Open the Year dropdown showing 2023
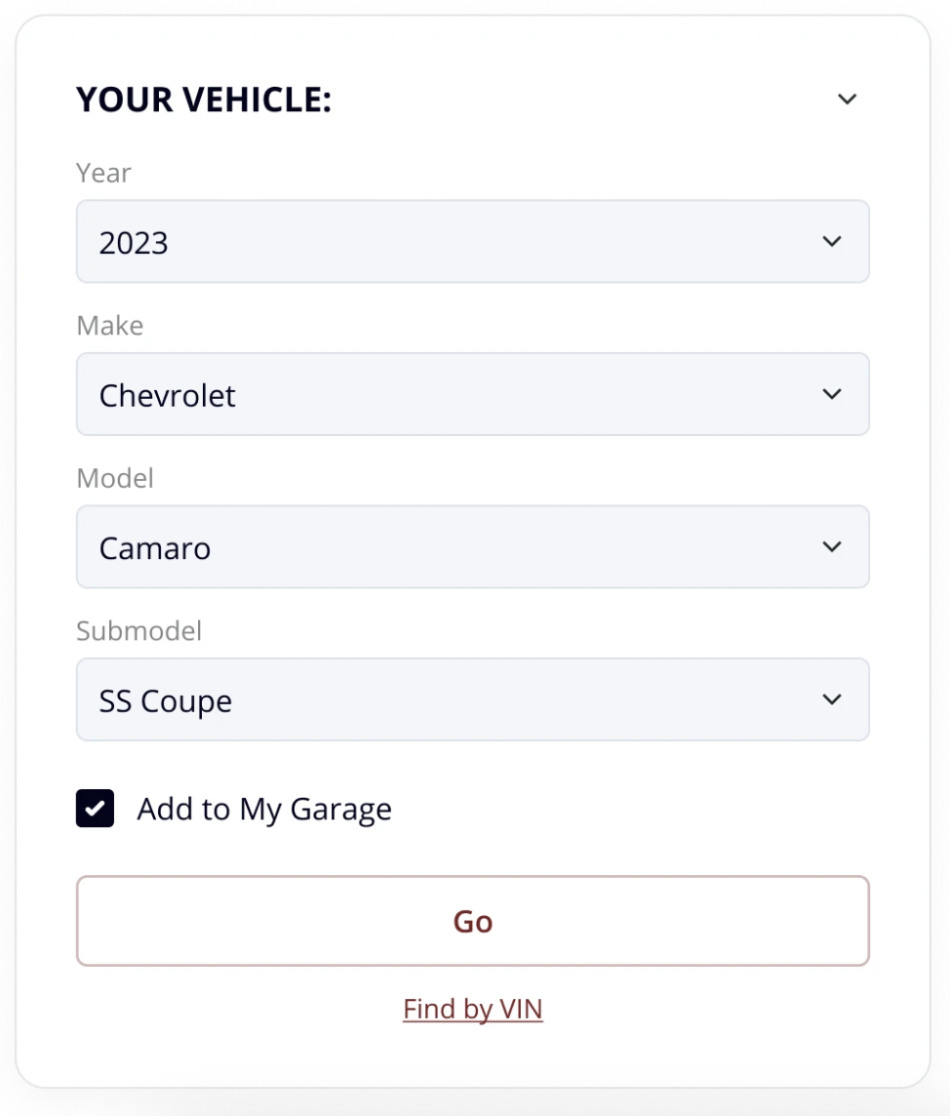950x1116 pixels. [x=472, y=242]
